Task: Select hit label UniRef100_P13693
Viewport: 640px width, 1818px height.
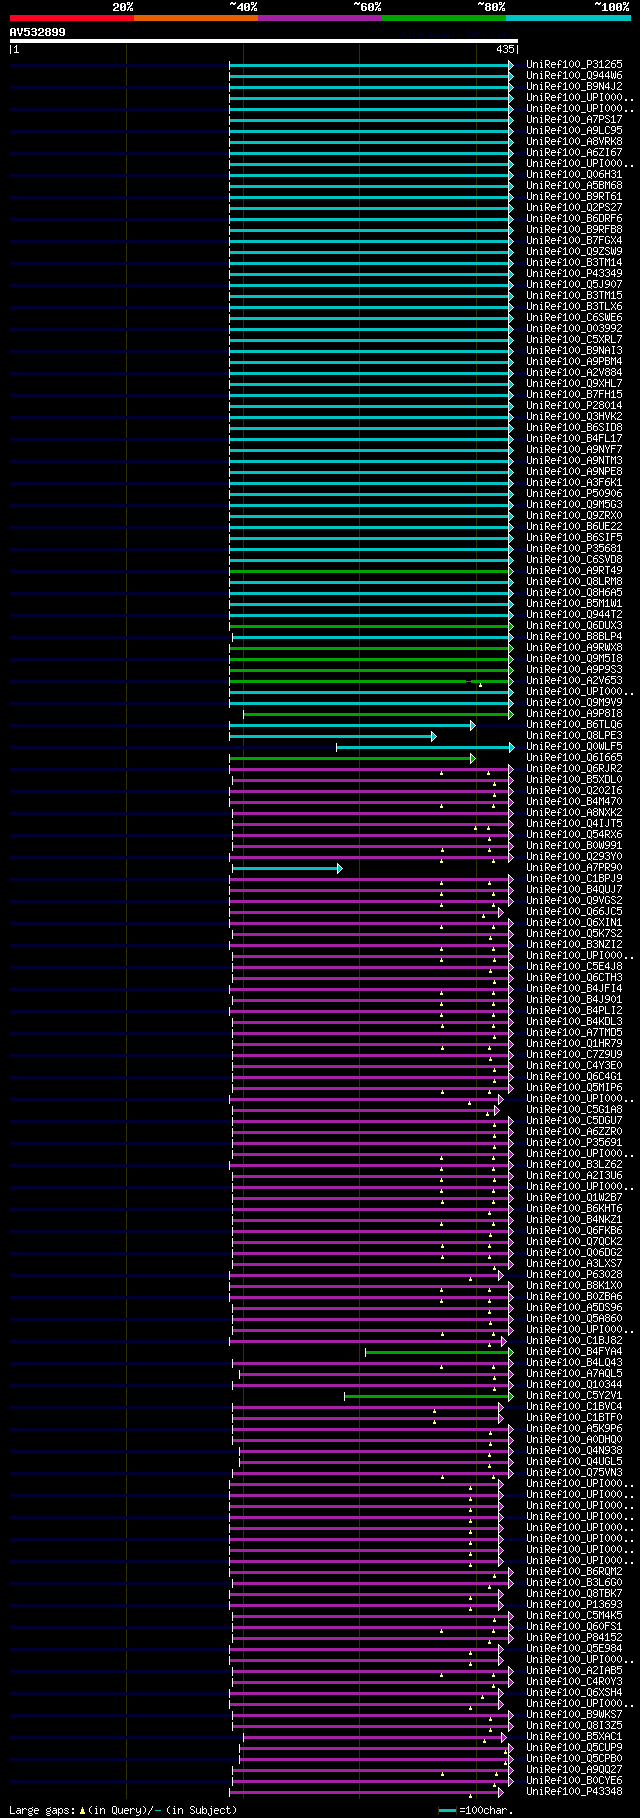Action: [x=574, y=1605]
